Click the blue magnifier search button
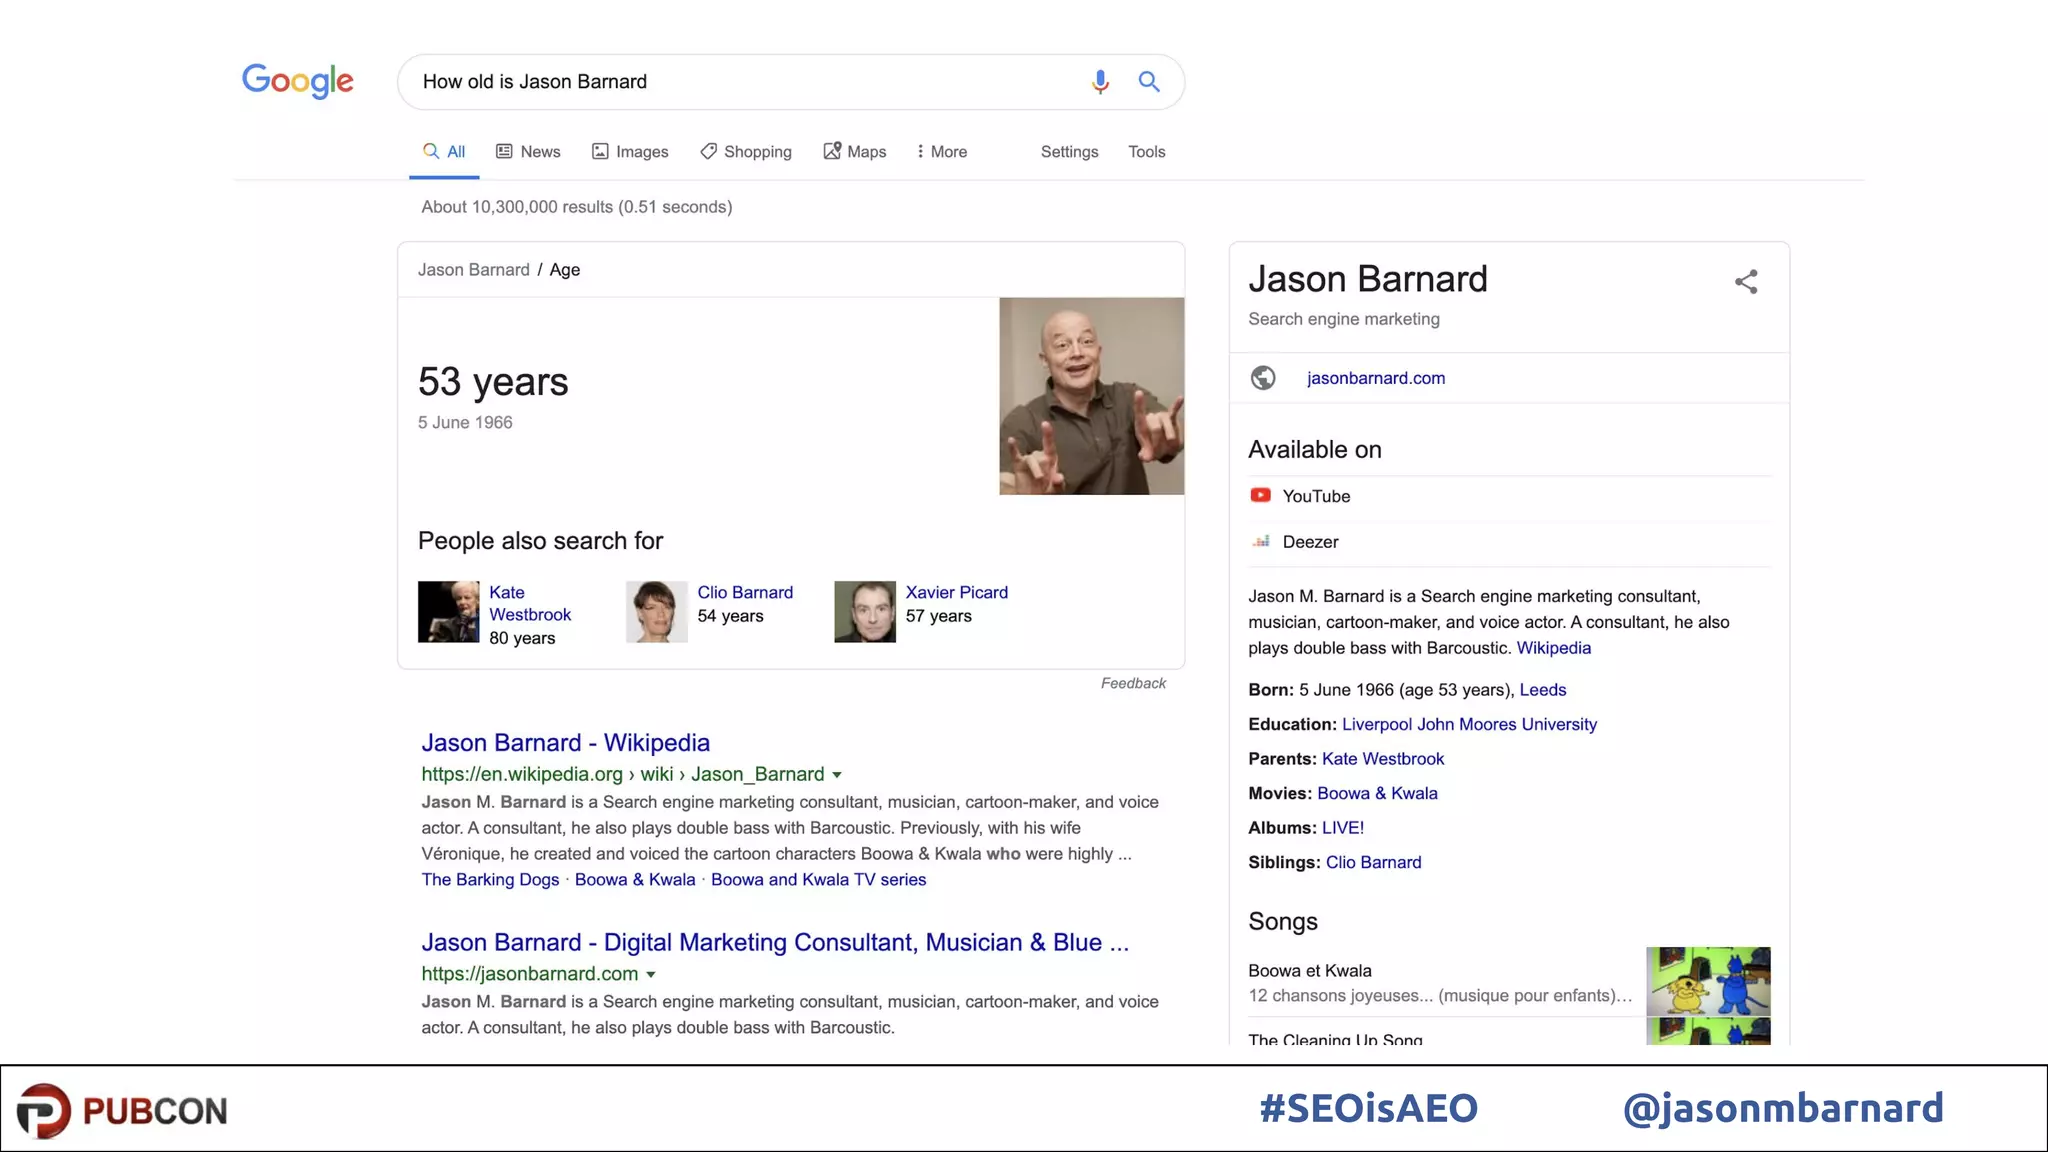The height and width of the screenshot is (1152, 2048). 1149,82
